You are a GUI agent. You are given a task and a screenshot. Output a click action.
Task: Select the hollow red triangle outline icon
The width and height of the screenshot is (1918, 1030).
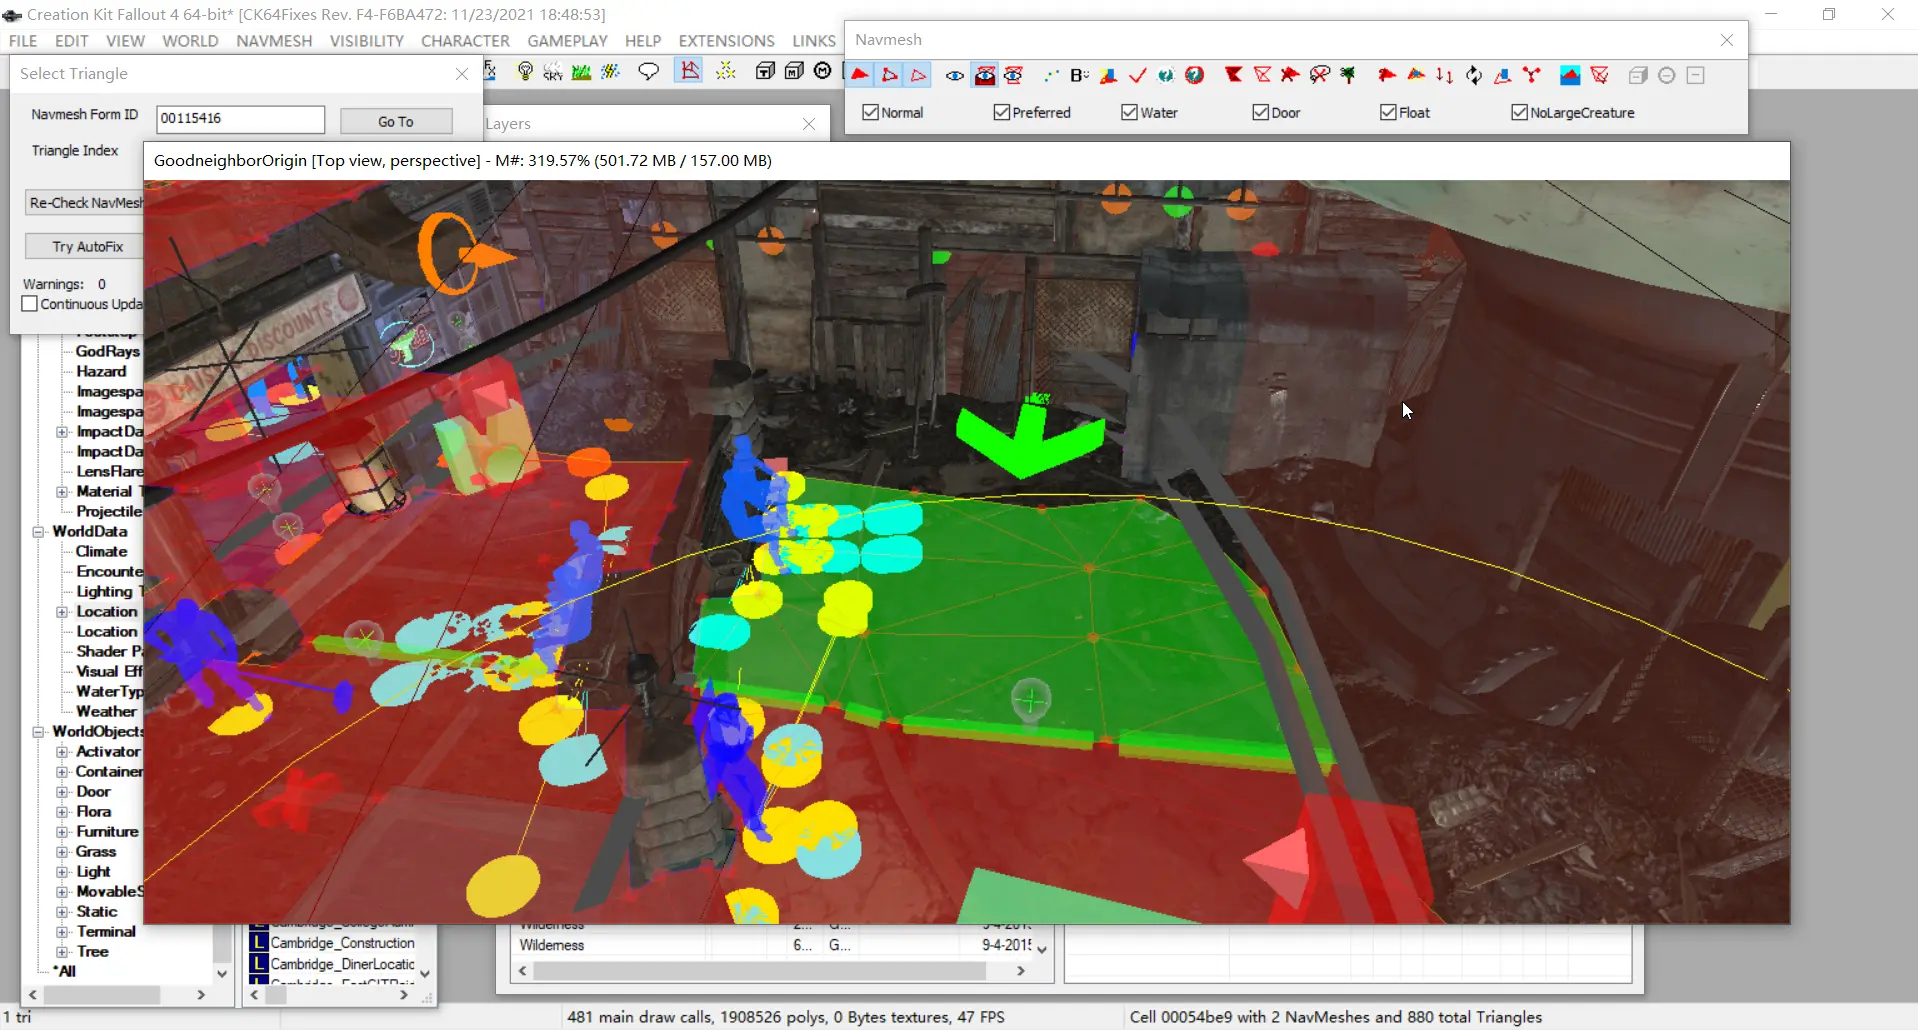tap(918, 75)
